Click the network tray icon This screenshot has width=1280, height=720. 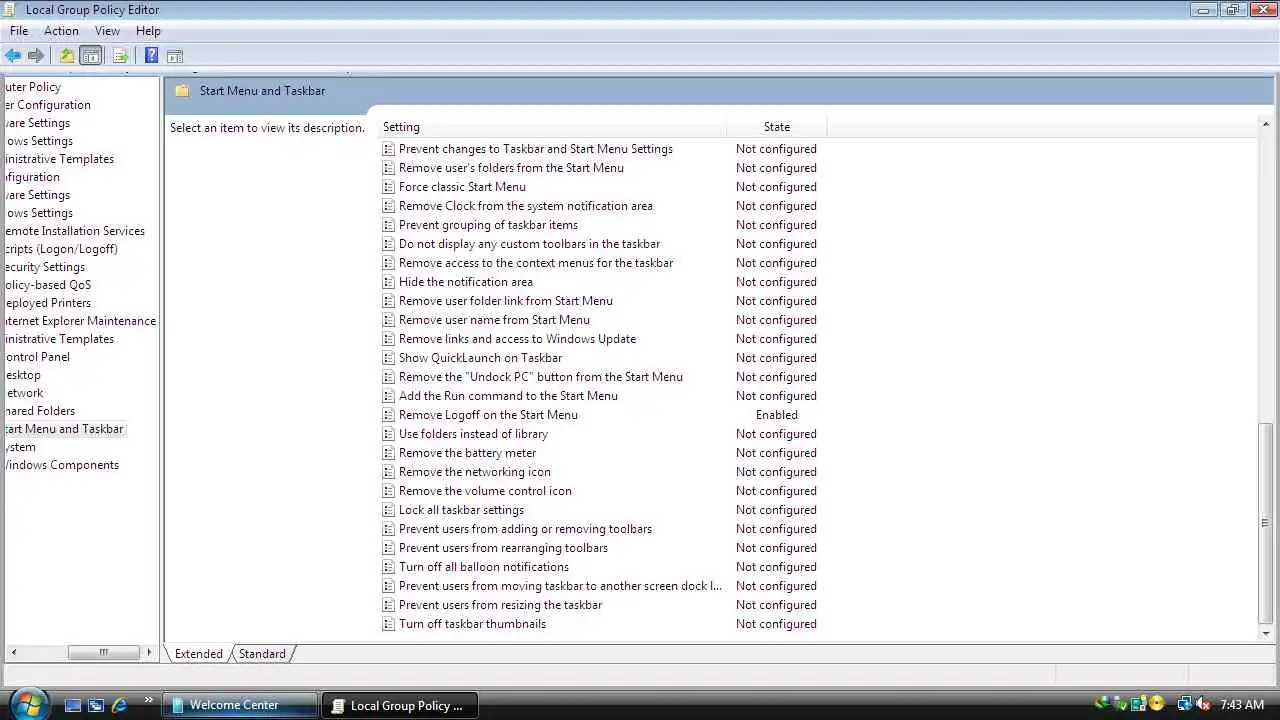[1185, 705]
